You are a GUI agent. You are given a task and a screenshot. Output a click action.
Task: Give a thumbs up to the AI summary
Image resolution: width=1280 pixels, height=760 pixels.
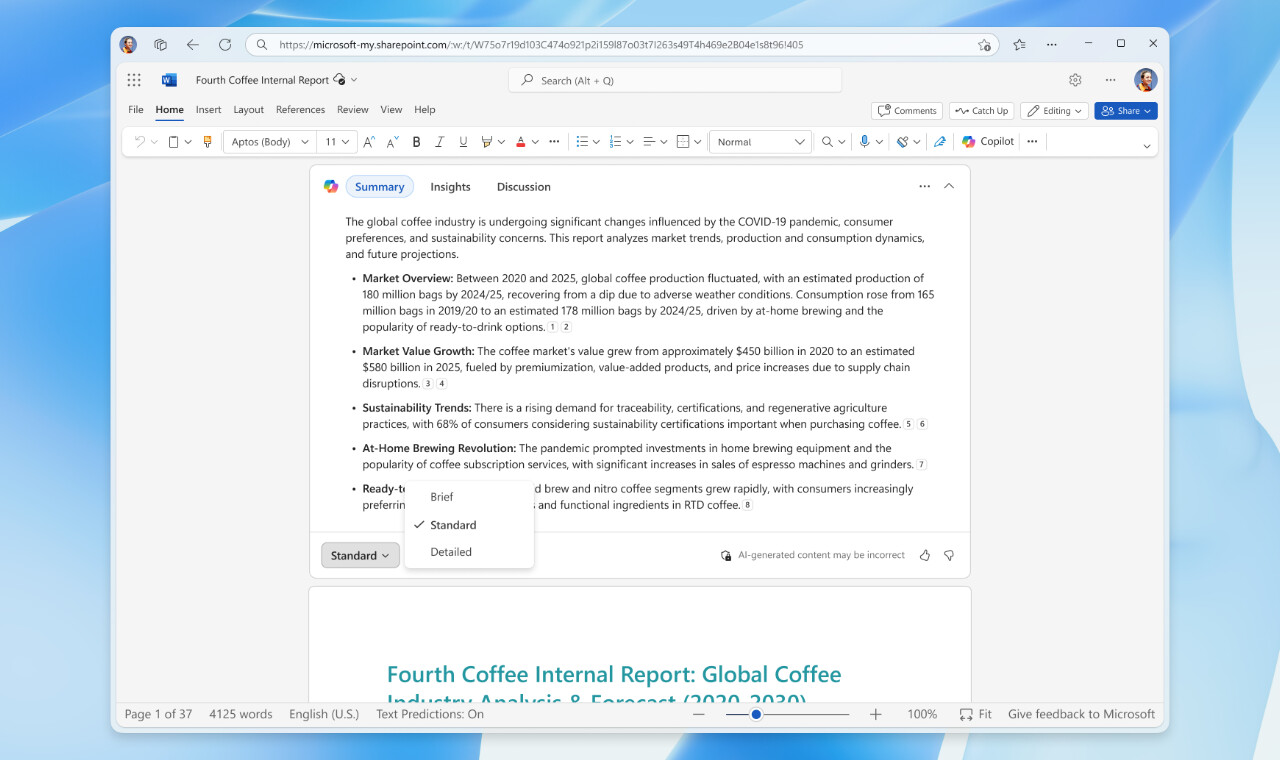[x=924, y=555]
